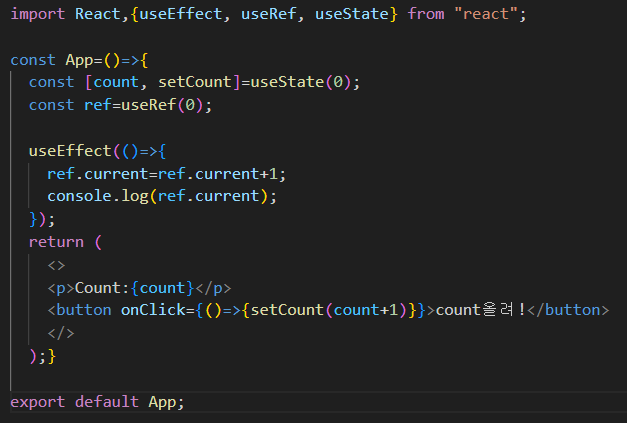627x423 pixels.
Task: Click the 'useEffect(()=>{' call line
Action: (97, 151)
